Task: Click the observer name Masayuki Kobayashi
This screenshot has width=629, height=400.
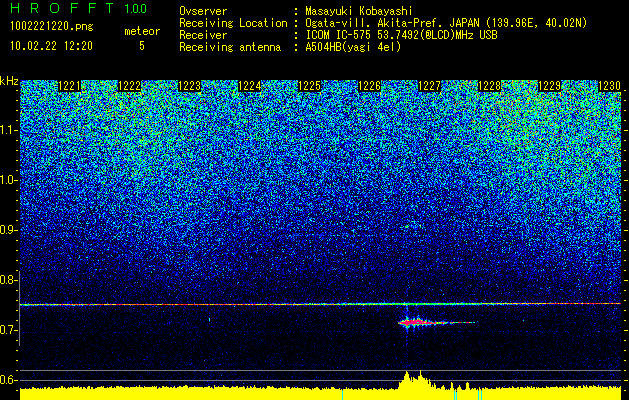Action: [x=359, y=11]
